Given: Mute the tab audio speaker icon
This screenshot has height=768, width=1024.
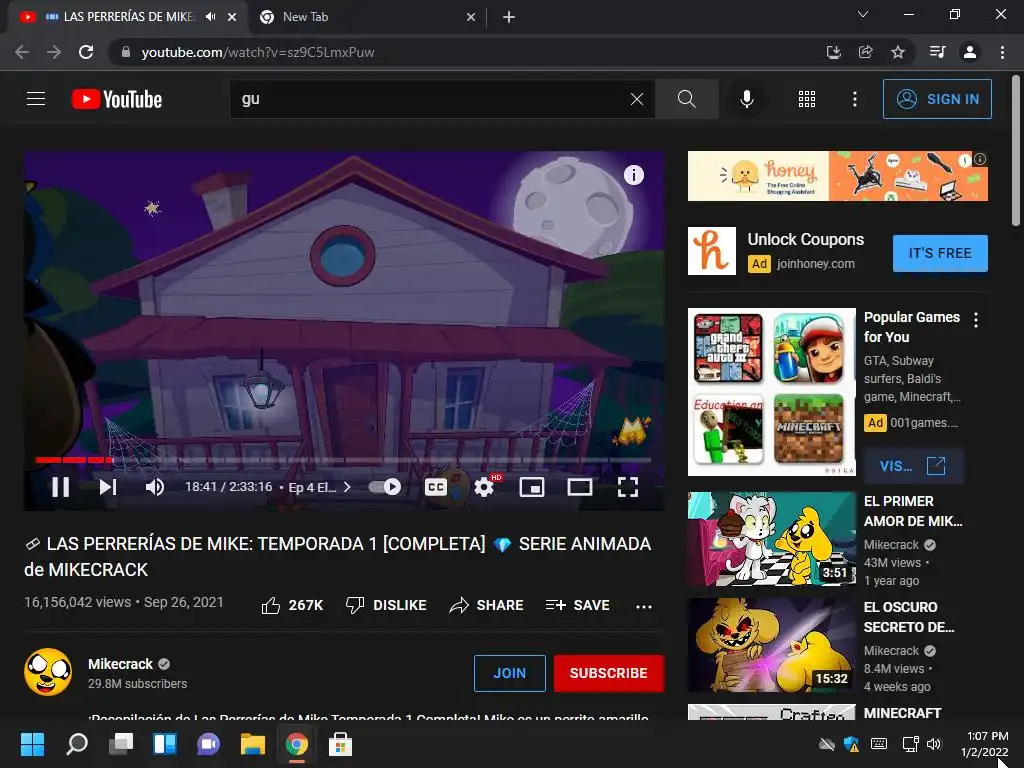Looking at the screenshot, I should (x=210, y=17).
